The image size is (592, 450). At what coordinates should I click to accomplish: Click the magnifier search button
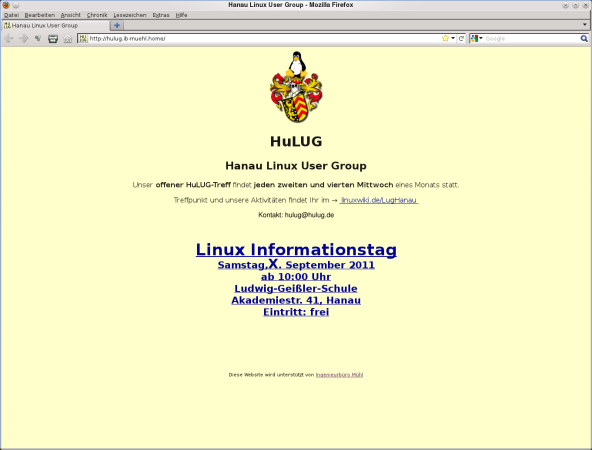pos(584,39)
